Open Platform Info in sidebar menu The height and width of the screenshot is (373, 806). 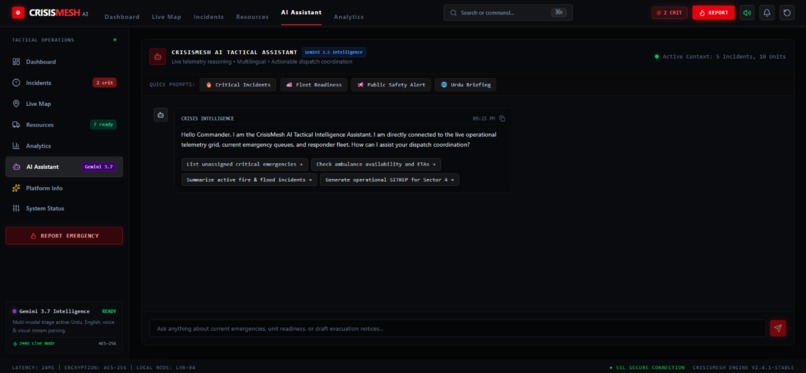click(x=64, y=188)
